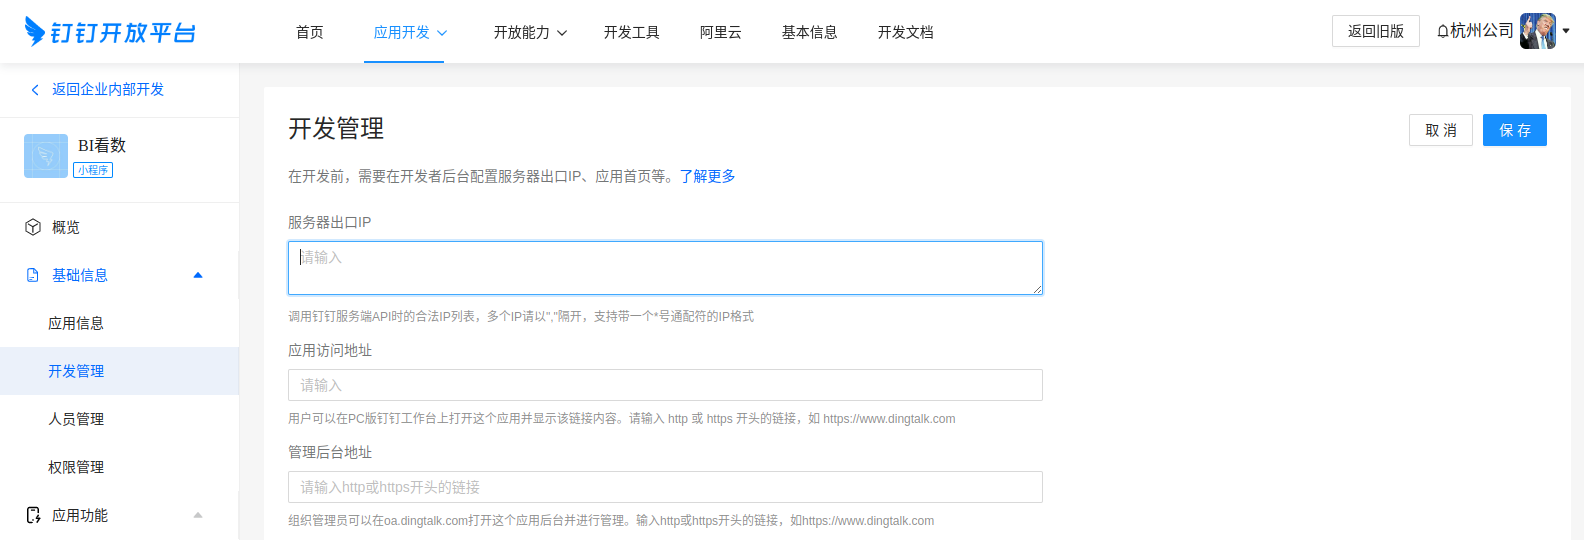Open the 了解更多 link
The height and width of the screenshot is (540, 1584).
pos(708,176)
